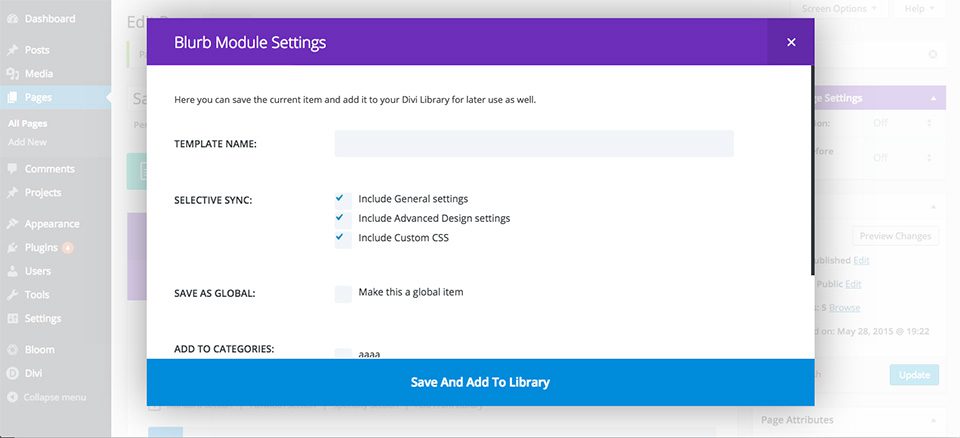960x438 pixels.
Task: Open All Pages submenu link
Action: (28, 124)
